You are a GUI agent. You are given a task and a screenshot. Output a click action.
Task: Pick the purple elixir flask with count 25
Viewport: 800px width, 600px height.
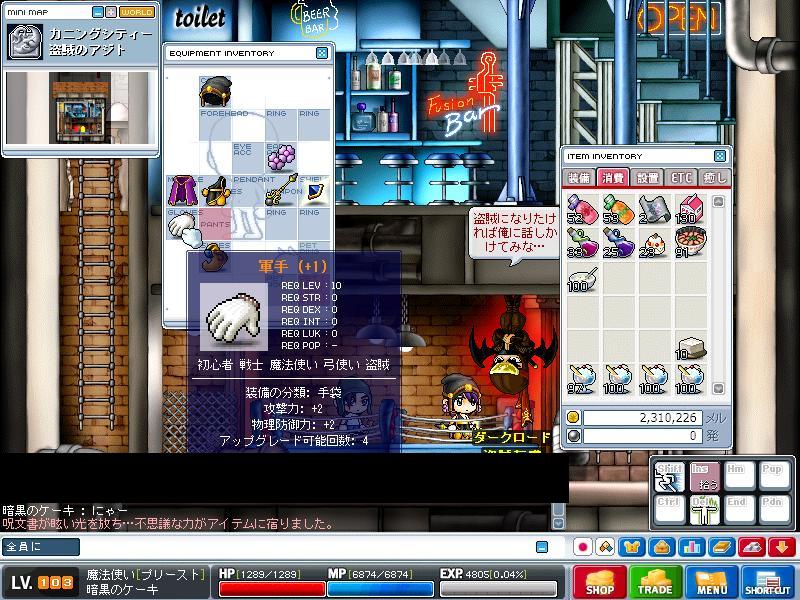point(618,242)
